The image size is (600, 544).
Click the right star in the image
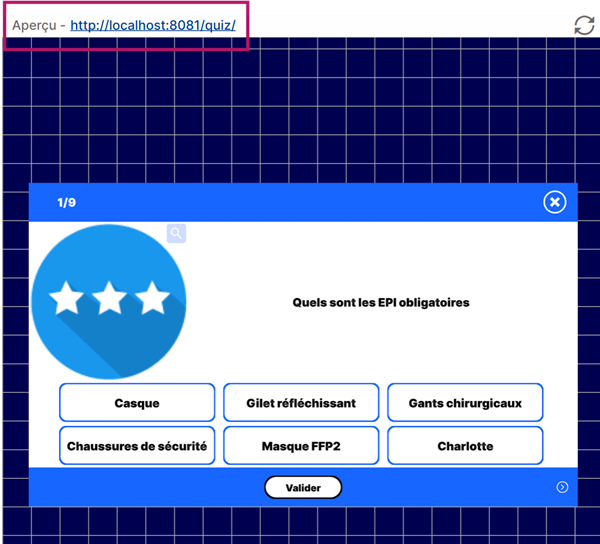pos(152,297)
